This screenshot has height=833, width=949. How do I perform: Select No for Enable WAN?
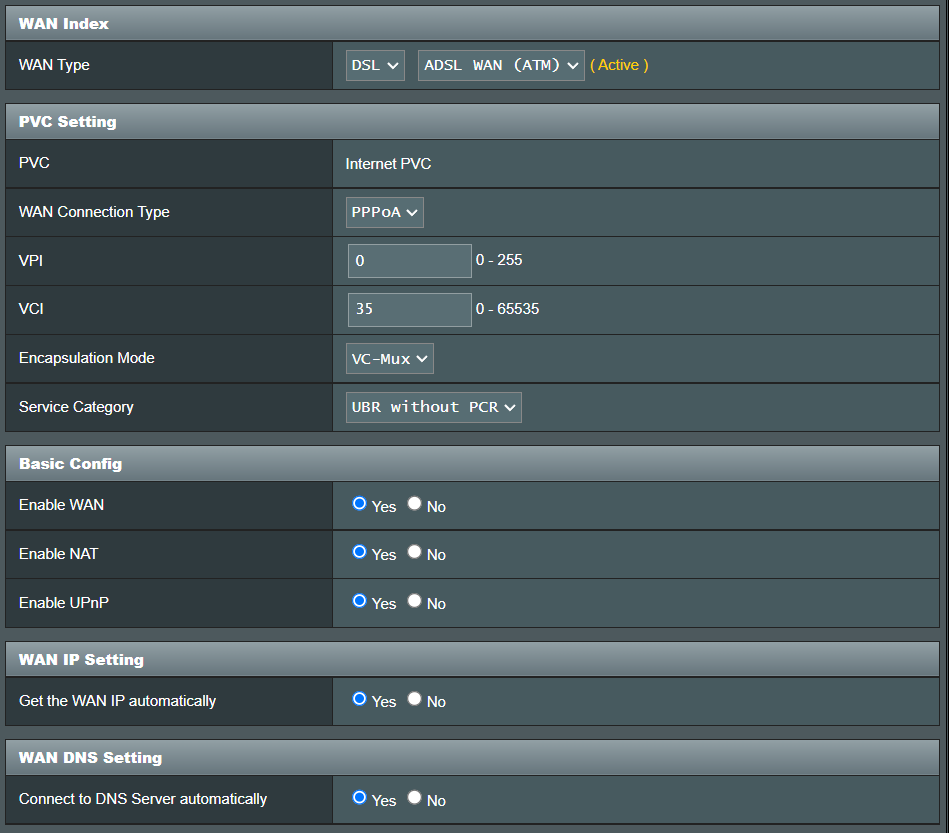(x=414, y=504)
